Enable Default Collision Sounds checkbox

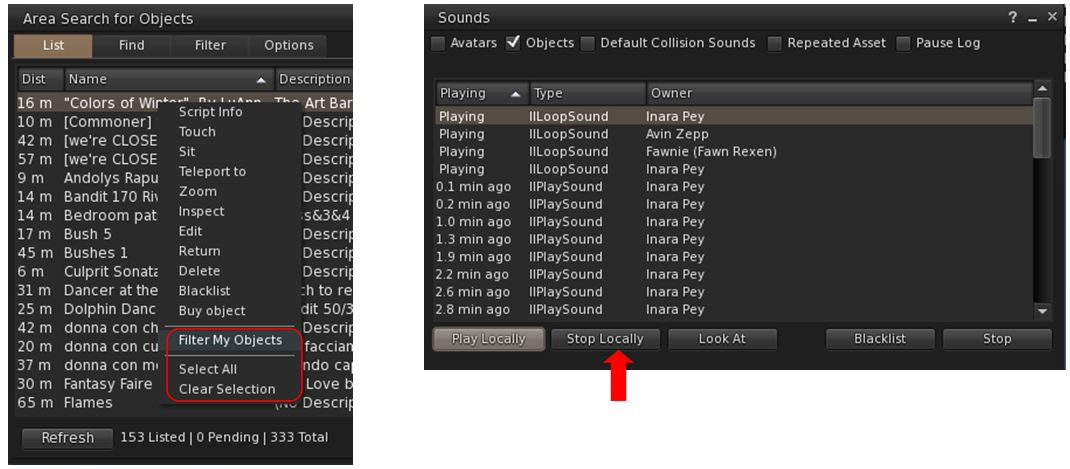pyautogui.click(x=588, y=43)
